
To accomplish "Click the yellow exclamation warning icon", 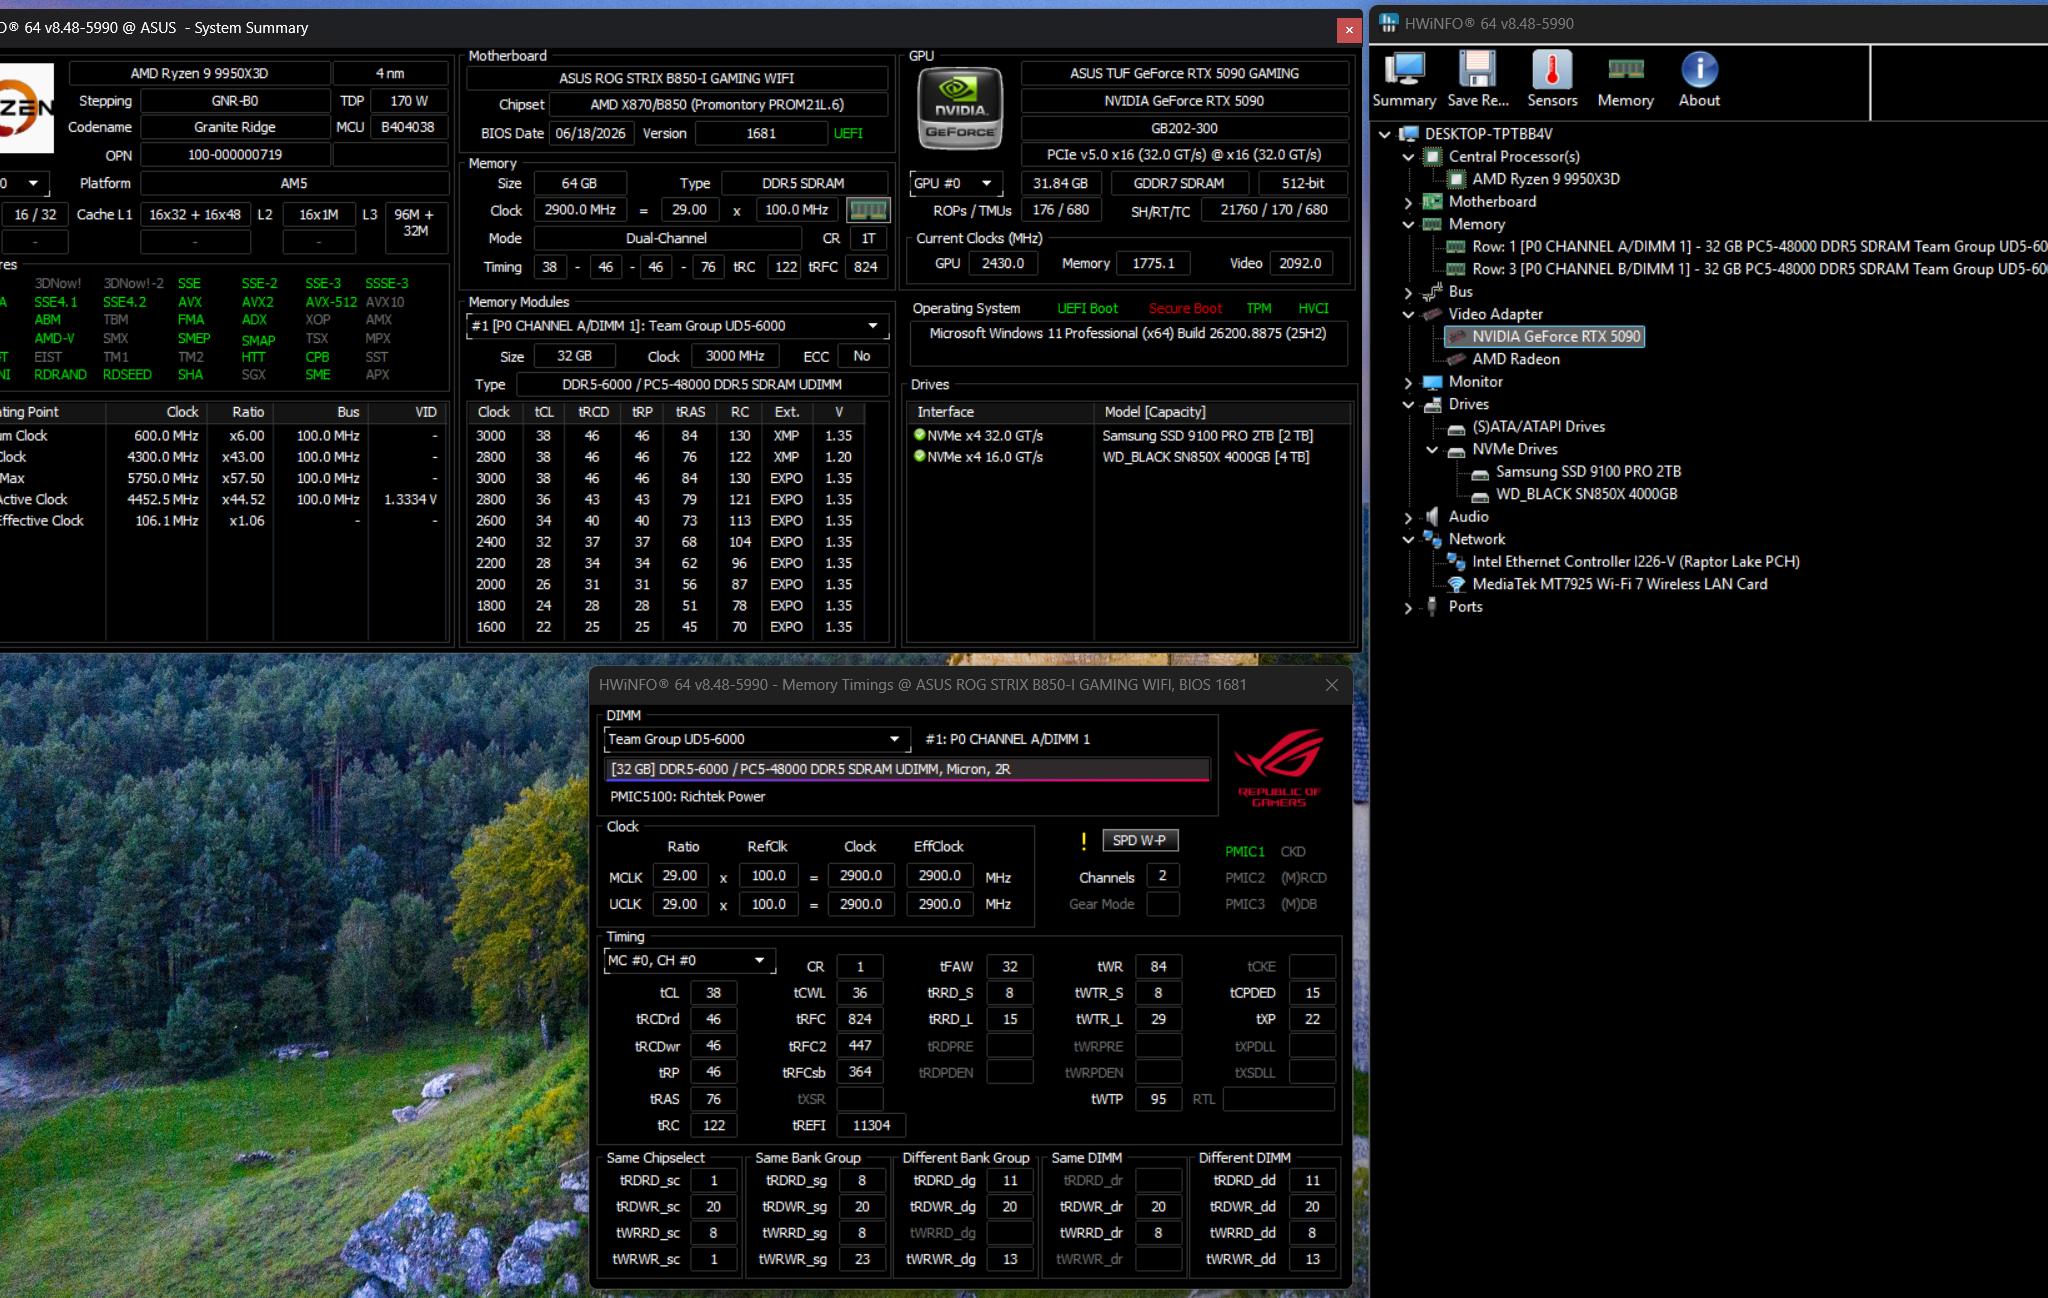I will tap(1083, 842).
